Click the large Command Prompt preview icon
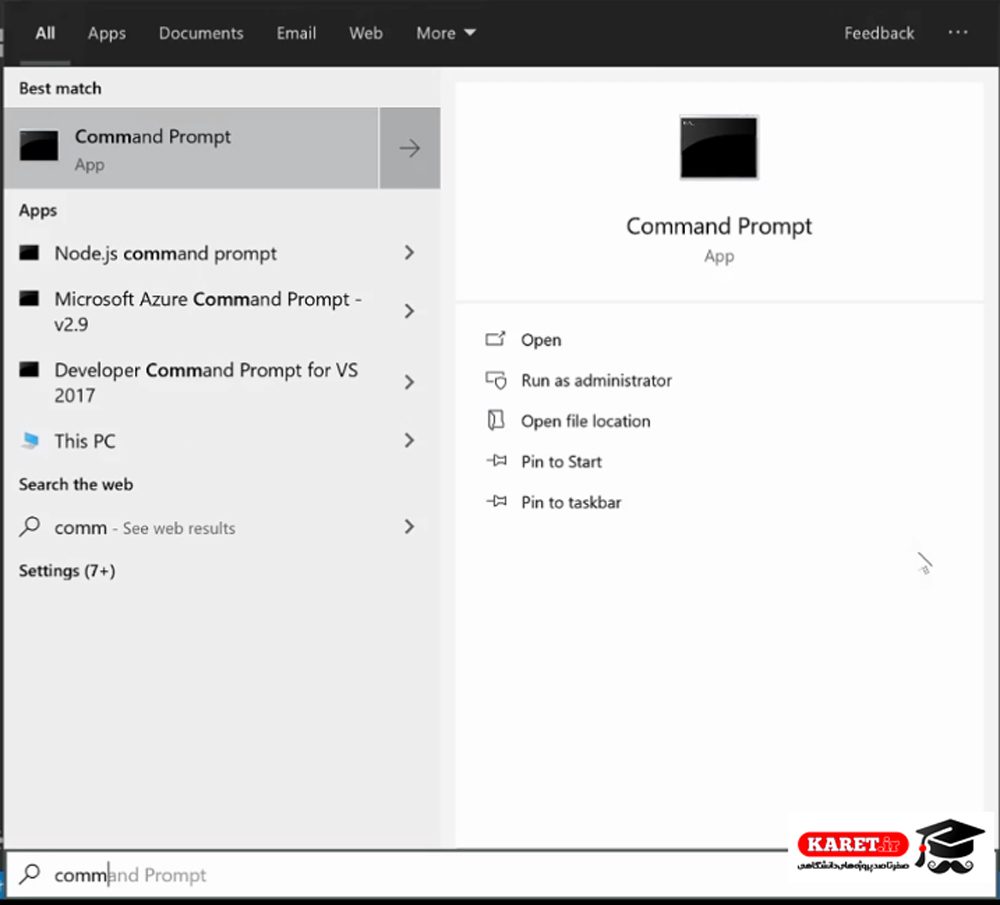 [719, 147]
